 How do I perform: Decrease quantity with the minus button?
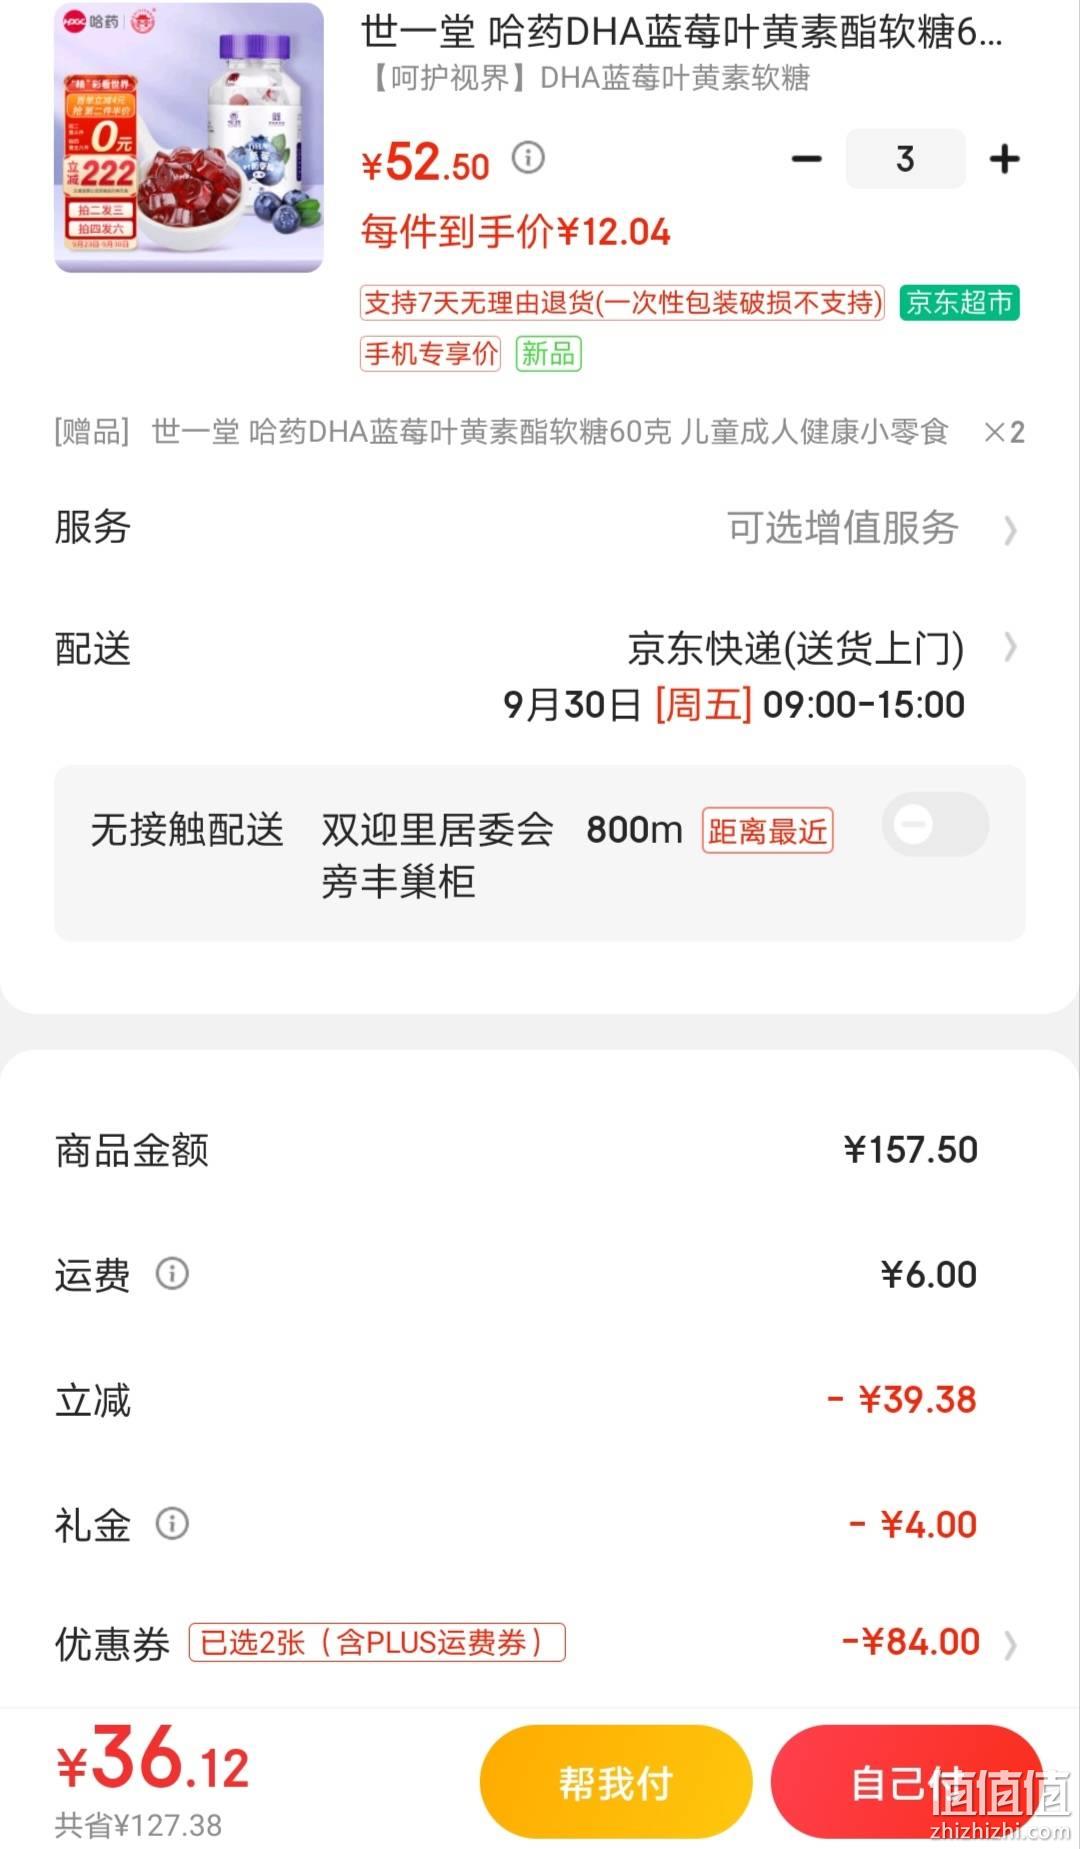click(806, 159)
